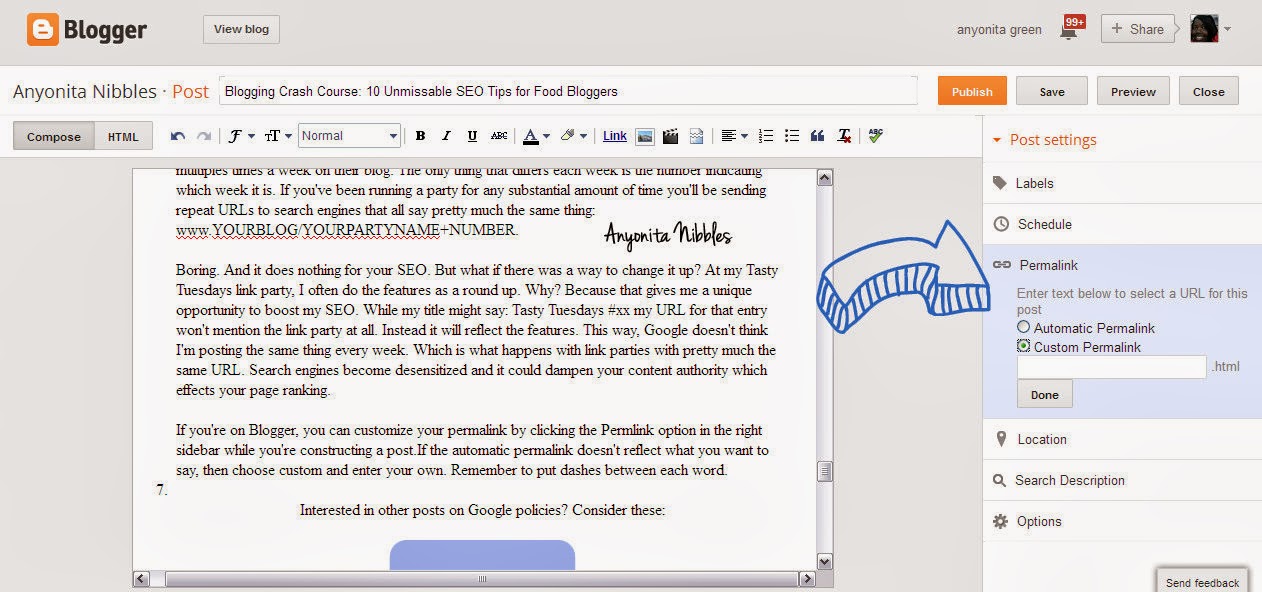Image resolution: width=1262 pixels, height=592 pixels.
Task: Open the account menu arrow beside avatar
Action: tap(1227, 29)
